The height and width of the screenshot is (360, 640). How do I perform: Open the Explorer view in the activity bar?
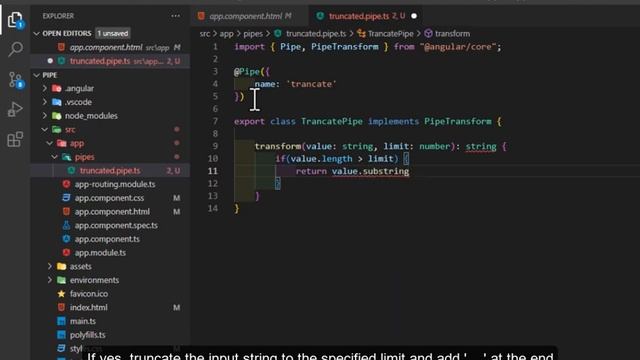click(15, 20)
